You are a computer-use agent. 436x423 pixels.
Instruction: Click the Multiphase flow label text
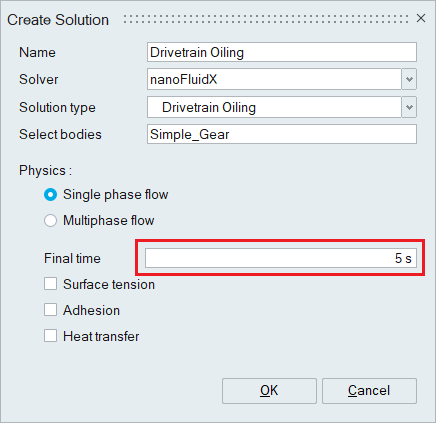coord(109,221)
